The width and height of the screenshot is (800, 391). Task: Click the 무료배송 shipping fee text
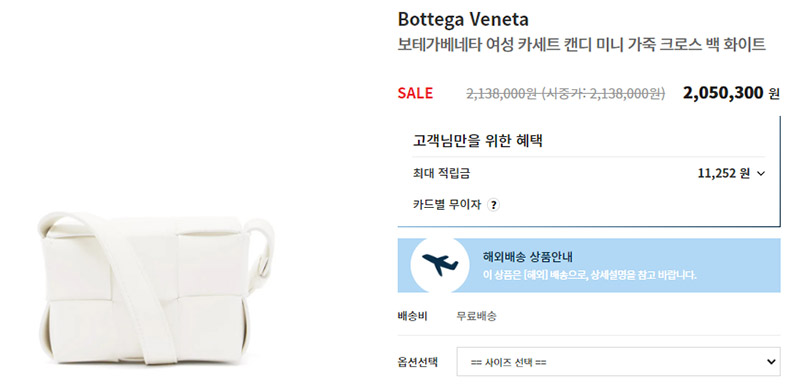(476, 316)
